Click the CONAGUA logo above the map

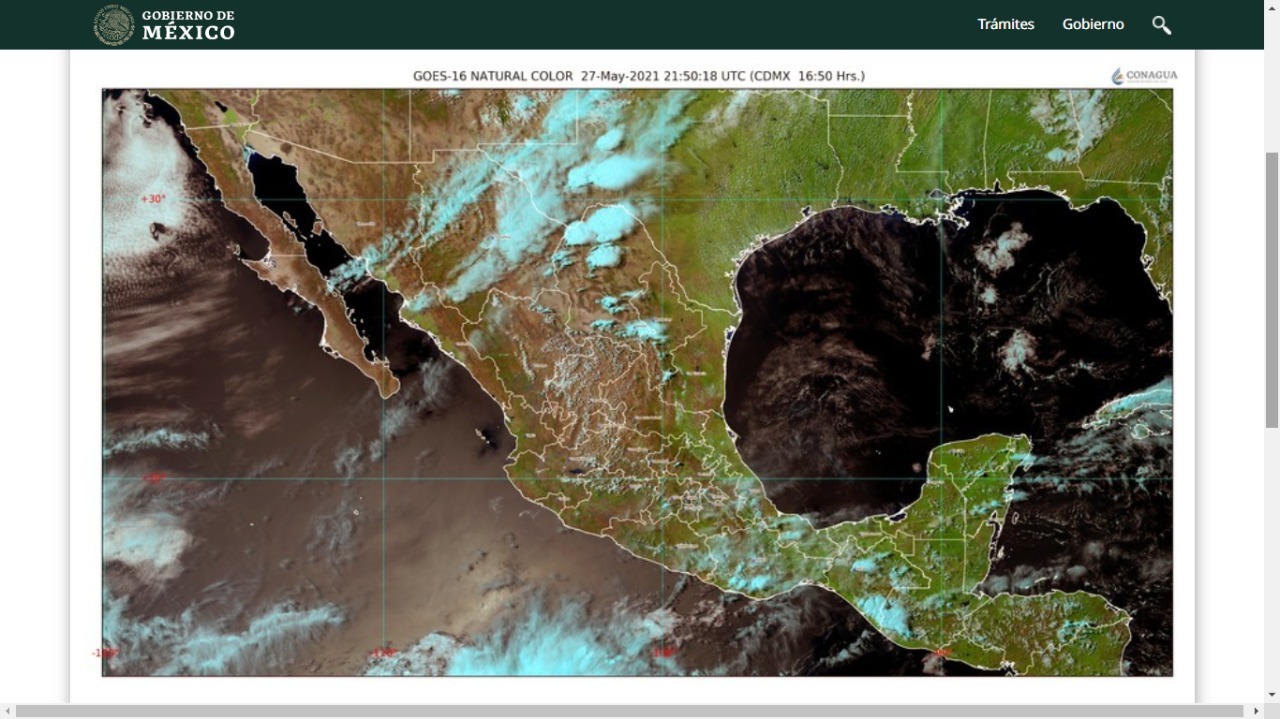[1144, 76]
